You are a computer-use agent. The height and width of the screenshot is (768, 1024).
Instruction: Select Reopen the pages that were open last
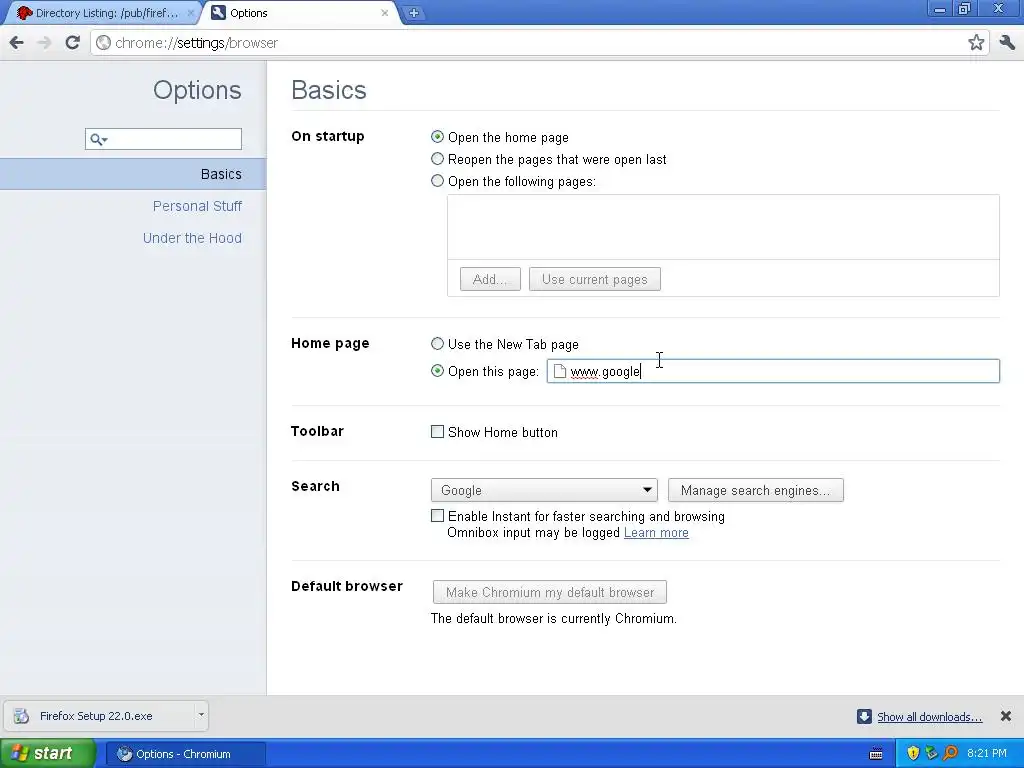tap(438, 159)
